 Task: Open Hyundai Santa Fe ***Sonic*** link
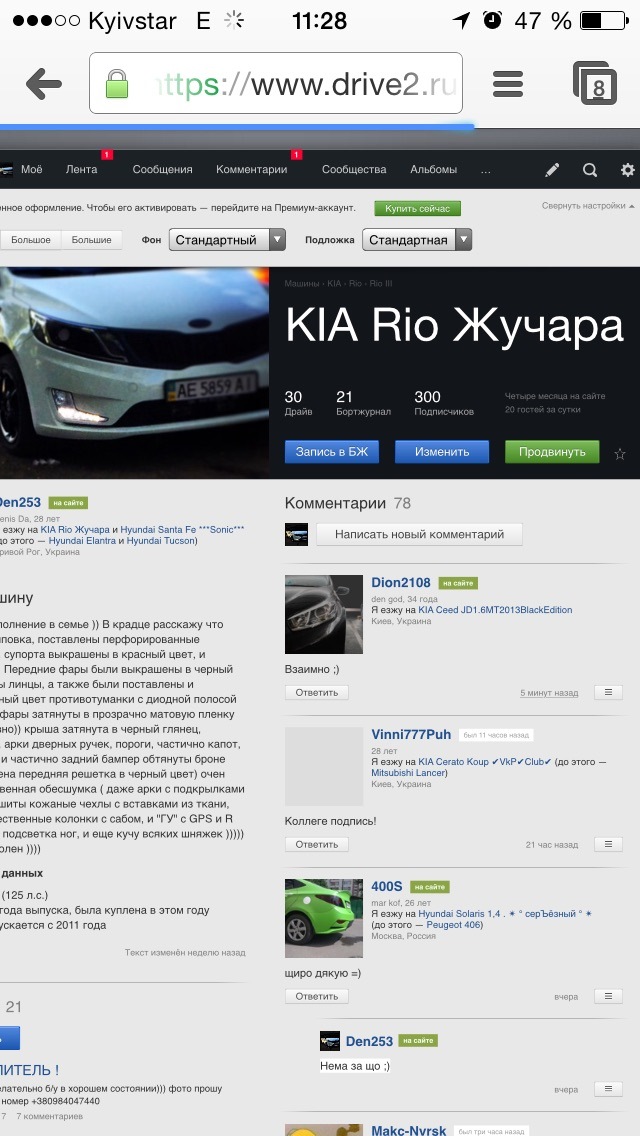[x=182, y=530]
